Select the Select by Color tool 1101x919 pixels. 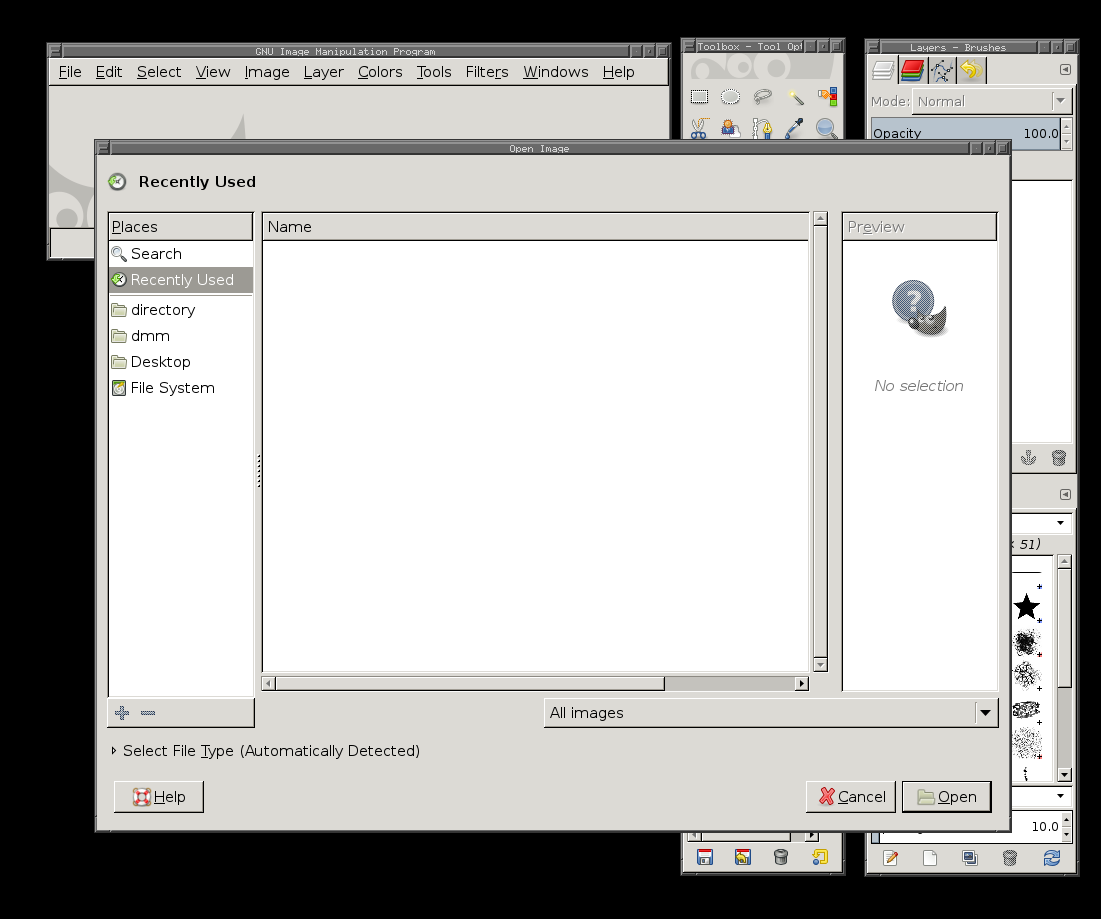tap(827, 97)
